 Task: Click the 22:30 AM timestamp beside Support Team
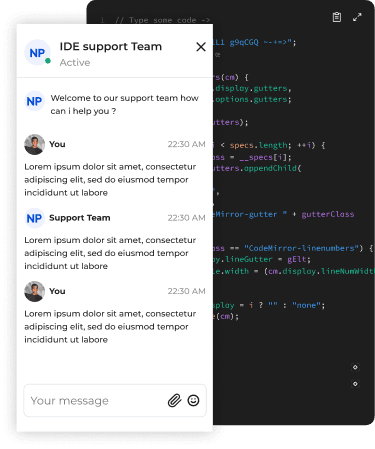186,218
